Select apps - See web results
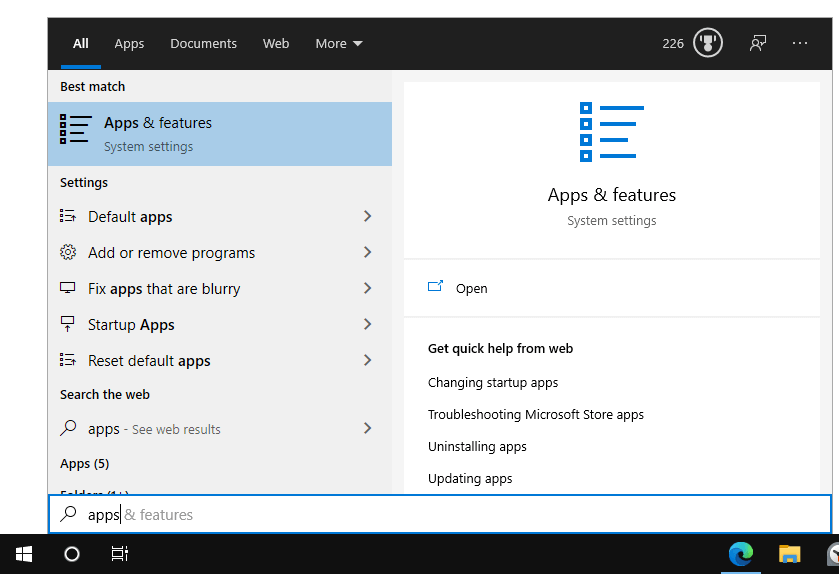 pyautogui.click(x=220, y=428)
